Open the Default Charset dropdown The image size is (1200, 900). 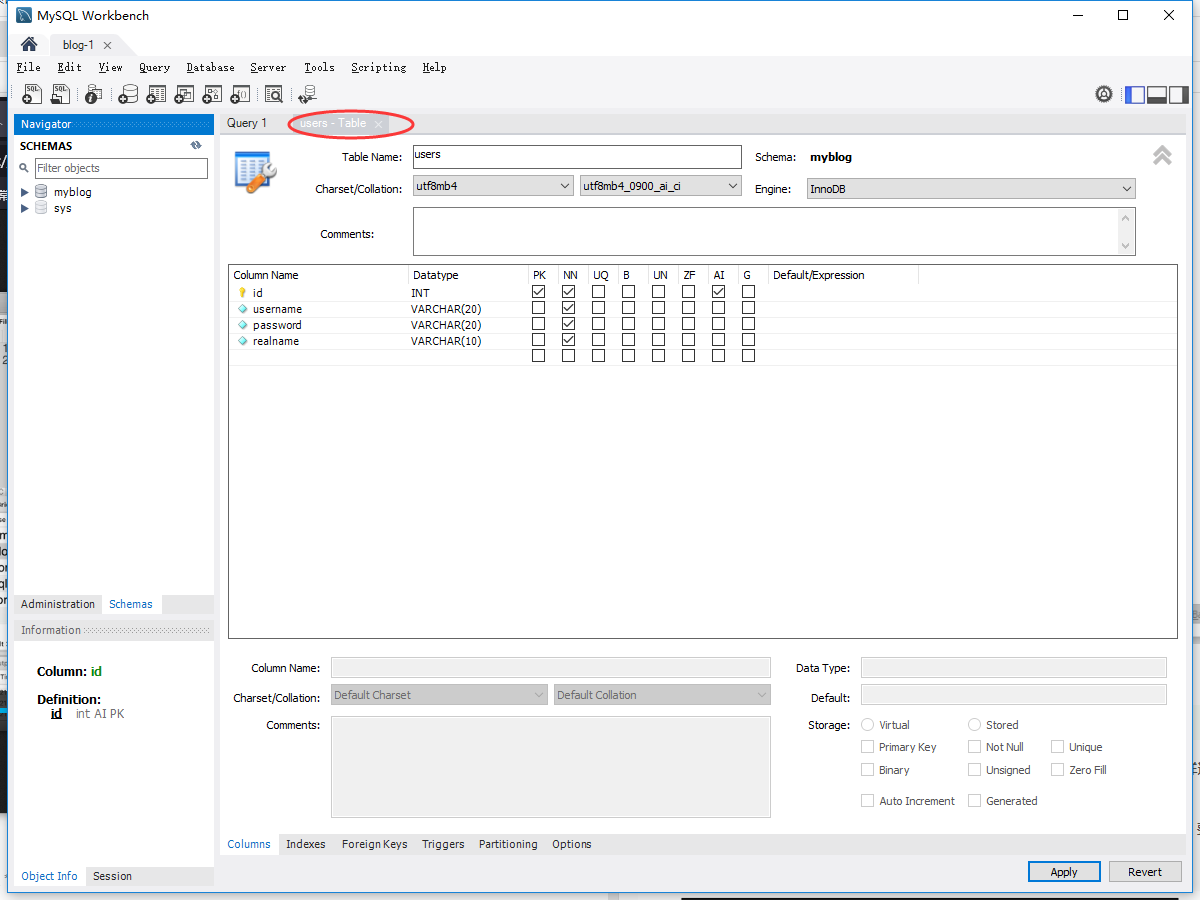439,695
